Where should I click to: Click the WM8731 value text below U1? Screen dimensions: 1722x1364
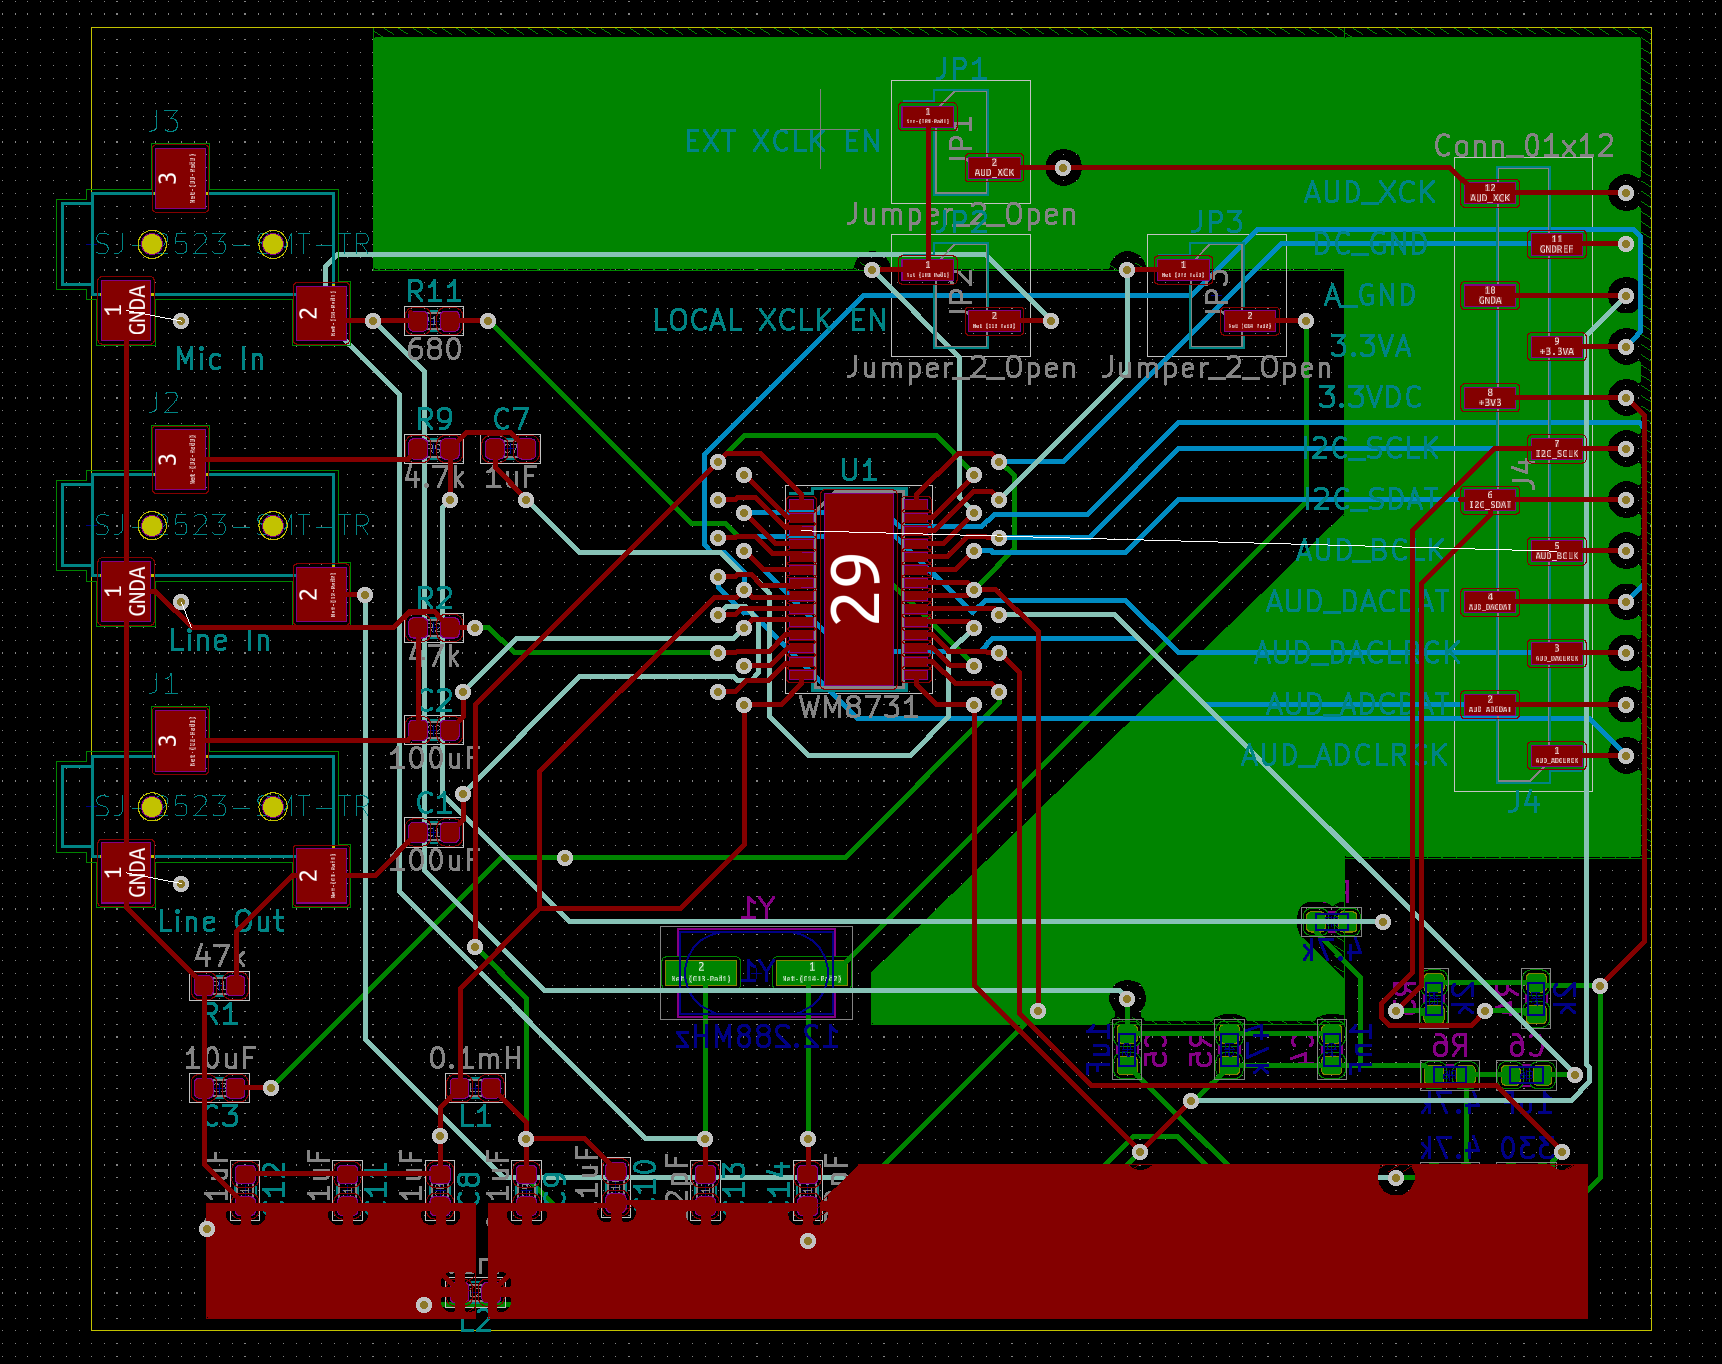point(858,707)
